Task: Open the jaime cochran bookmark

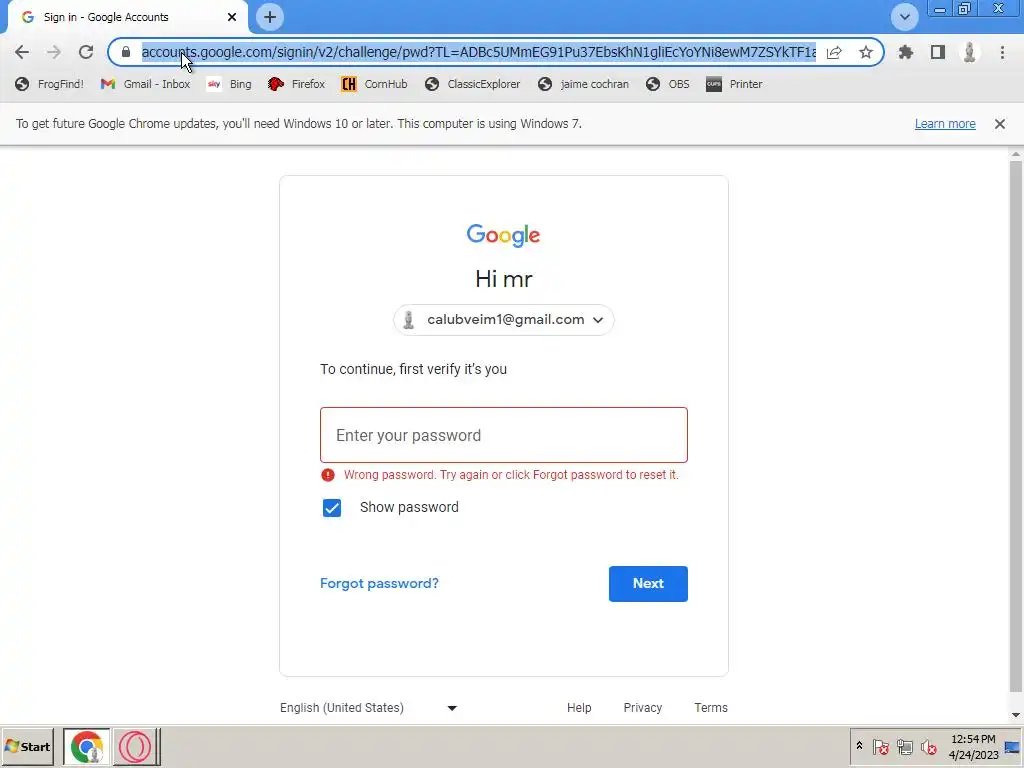Action: tap(583, 84)
